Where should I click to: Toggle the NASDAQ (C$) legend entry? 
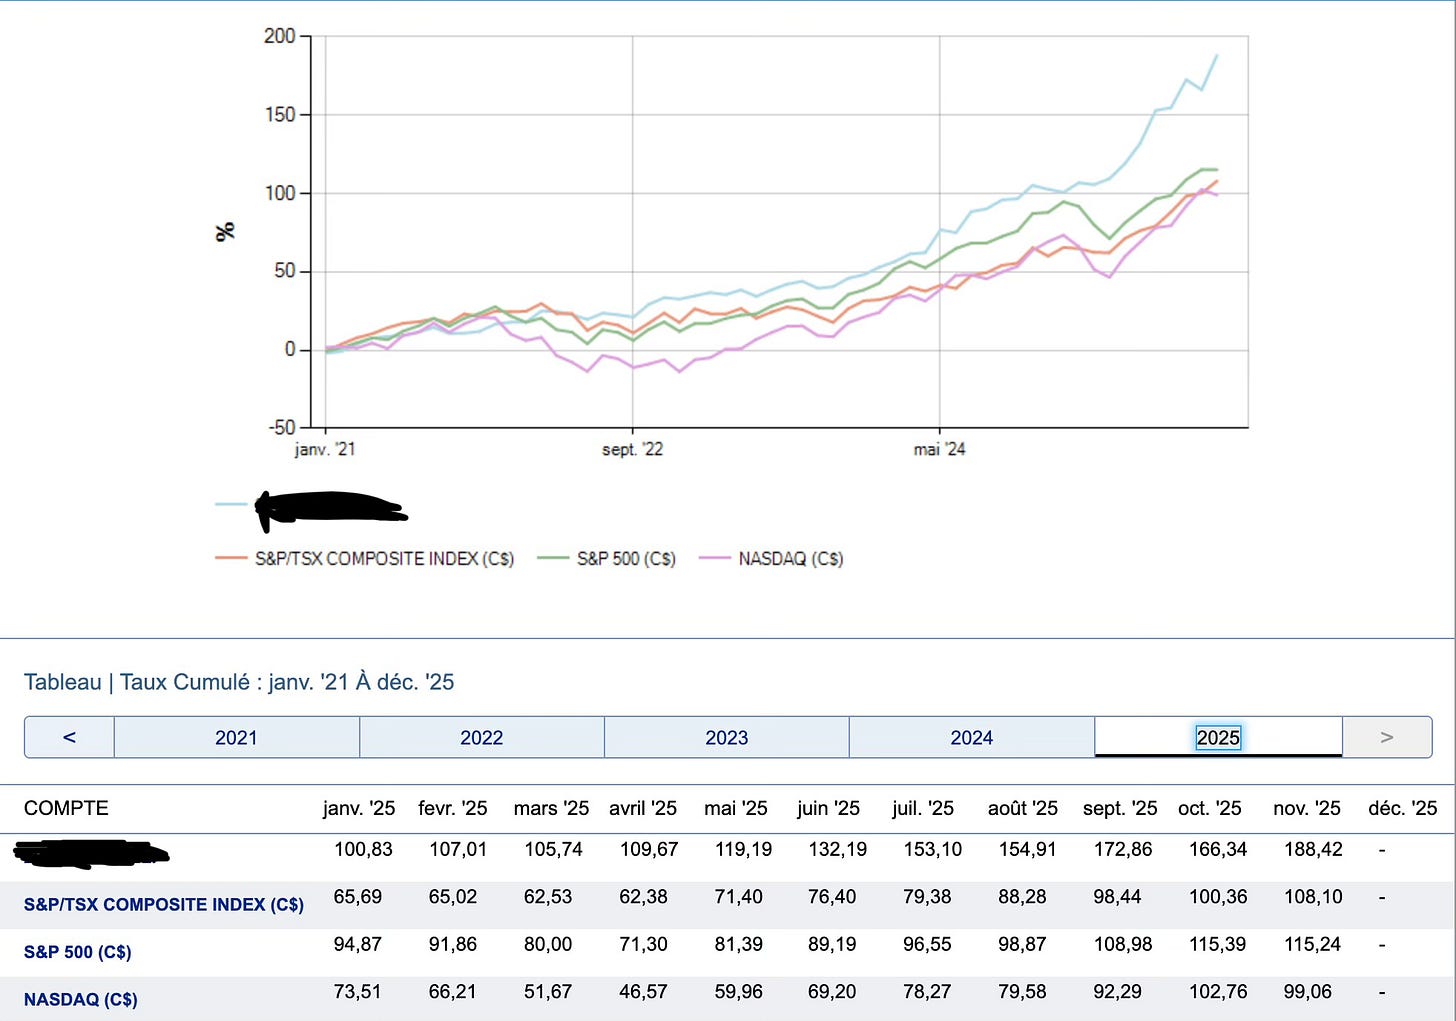click(771, 558)
